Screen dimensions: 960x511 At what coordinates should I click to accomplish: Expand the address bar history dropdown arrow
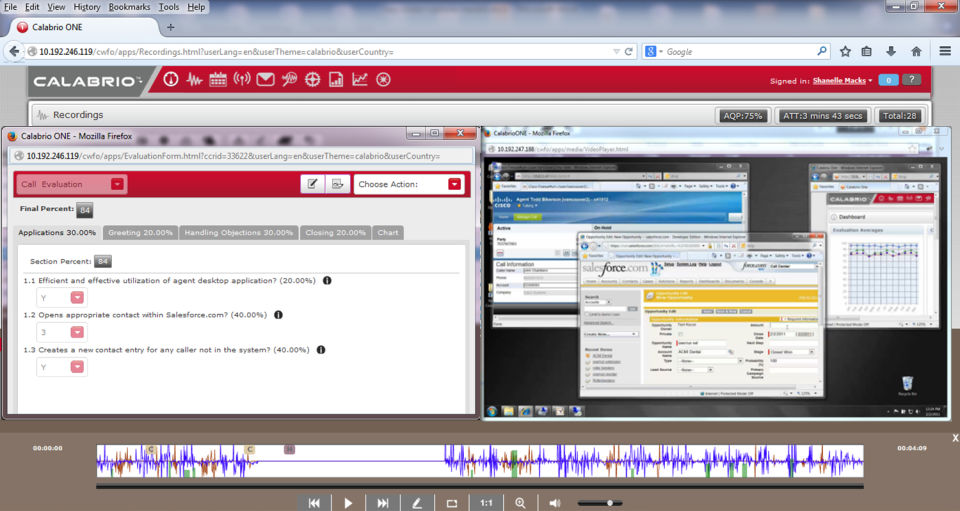616,52
